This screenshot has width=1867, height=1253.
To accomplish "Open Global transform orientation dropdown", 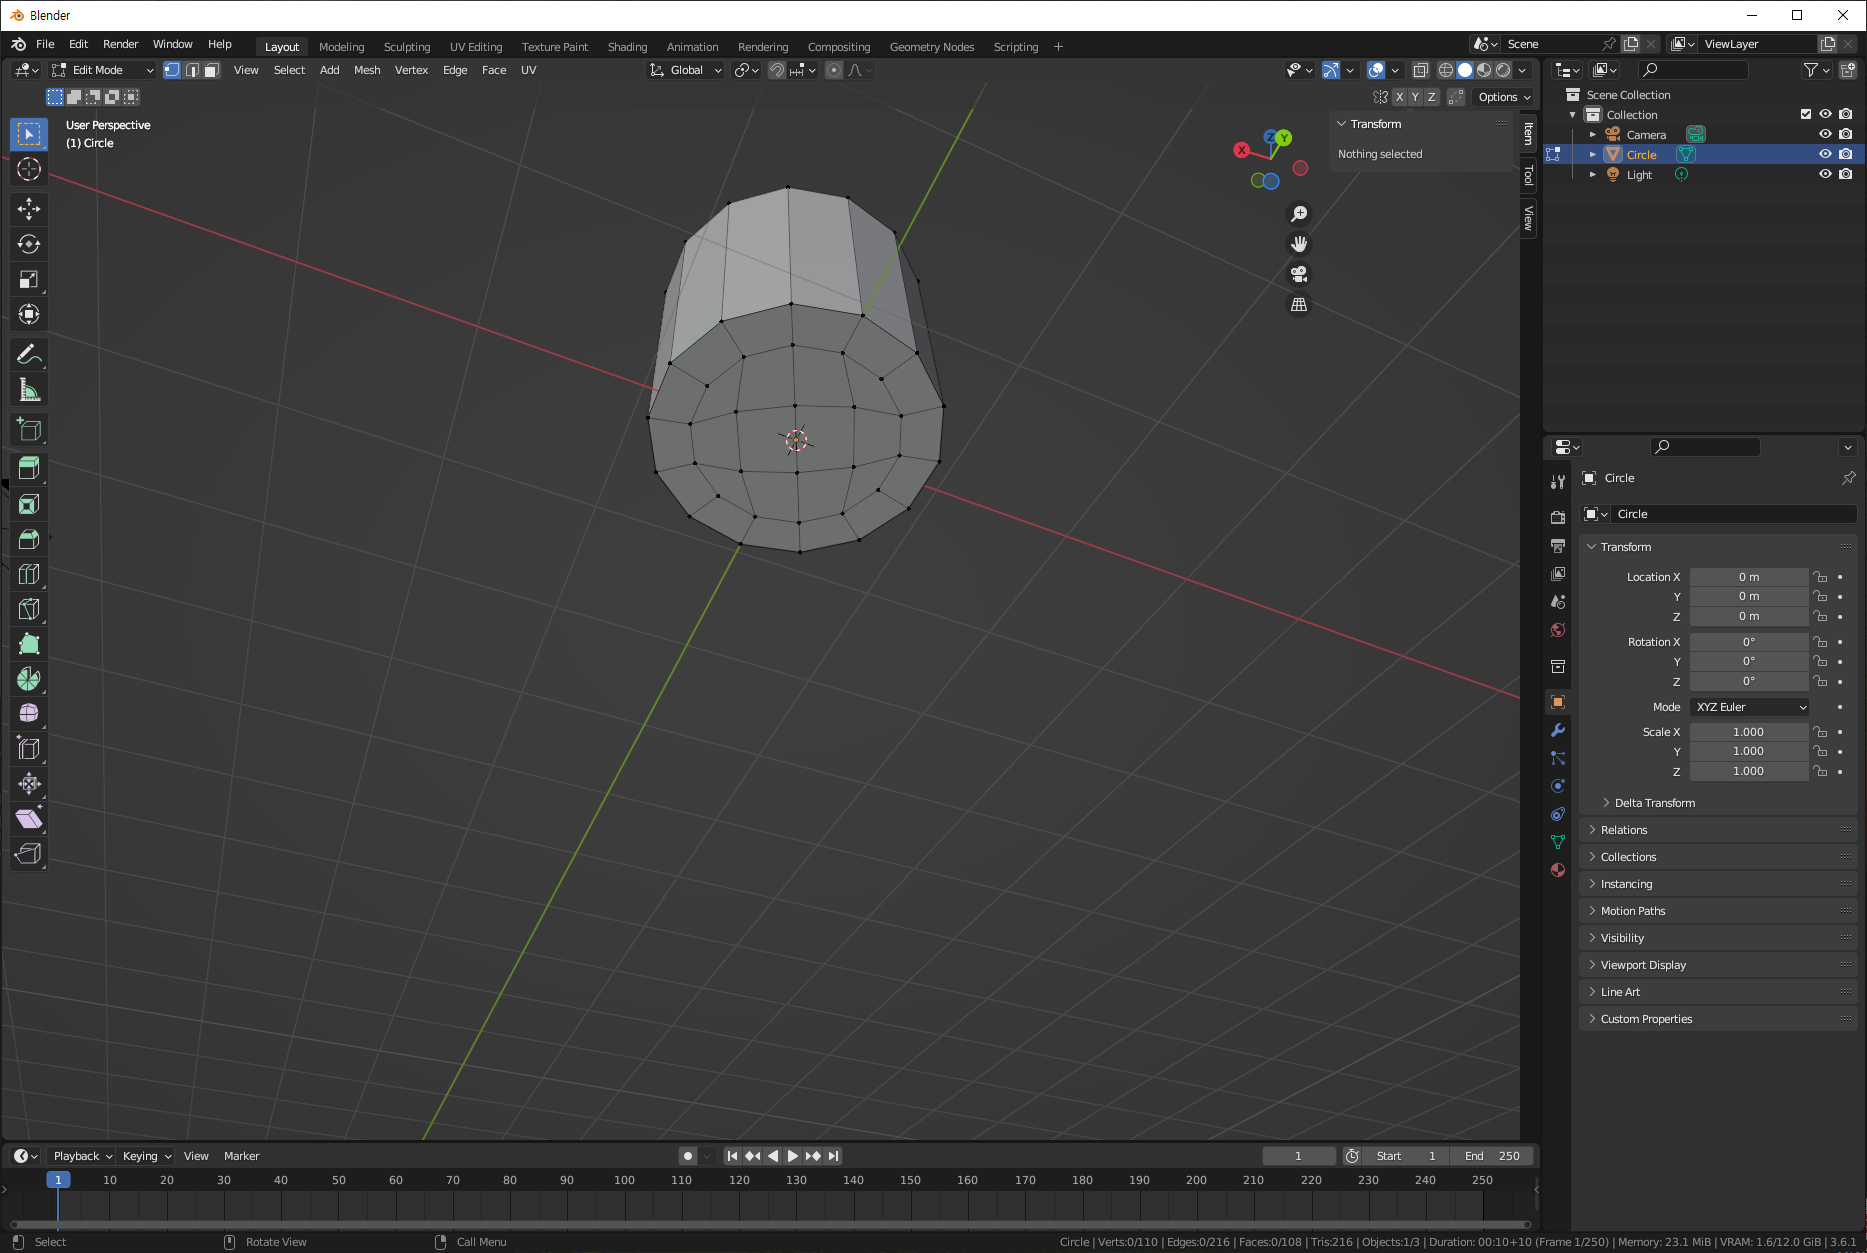I will point(686,70).
